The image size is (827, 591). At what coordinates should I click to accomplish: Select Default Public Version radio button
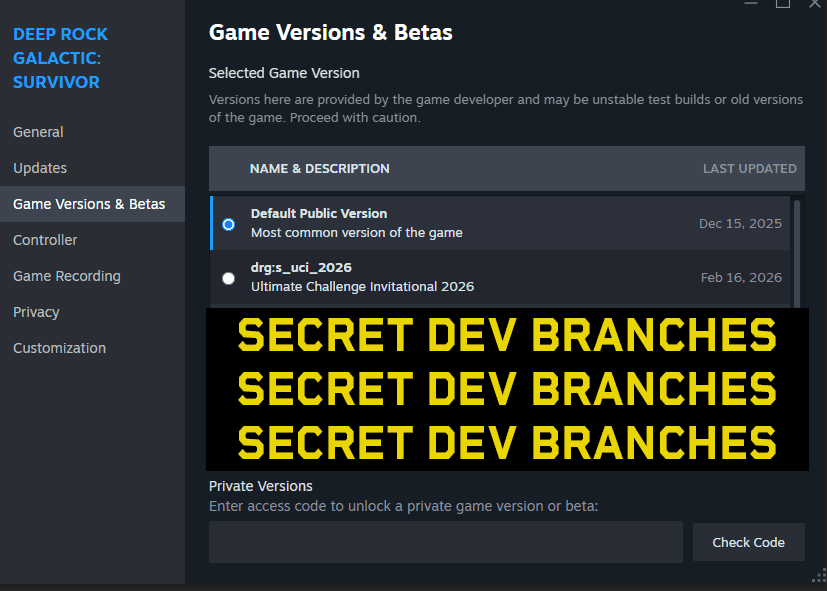(228, 225)
